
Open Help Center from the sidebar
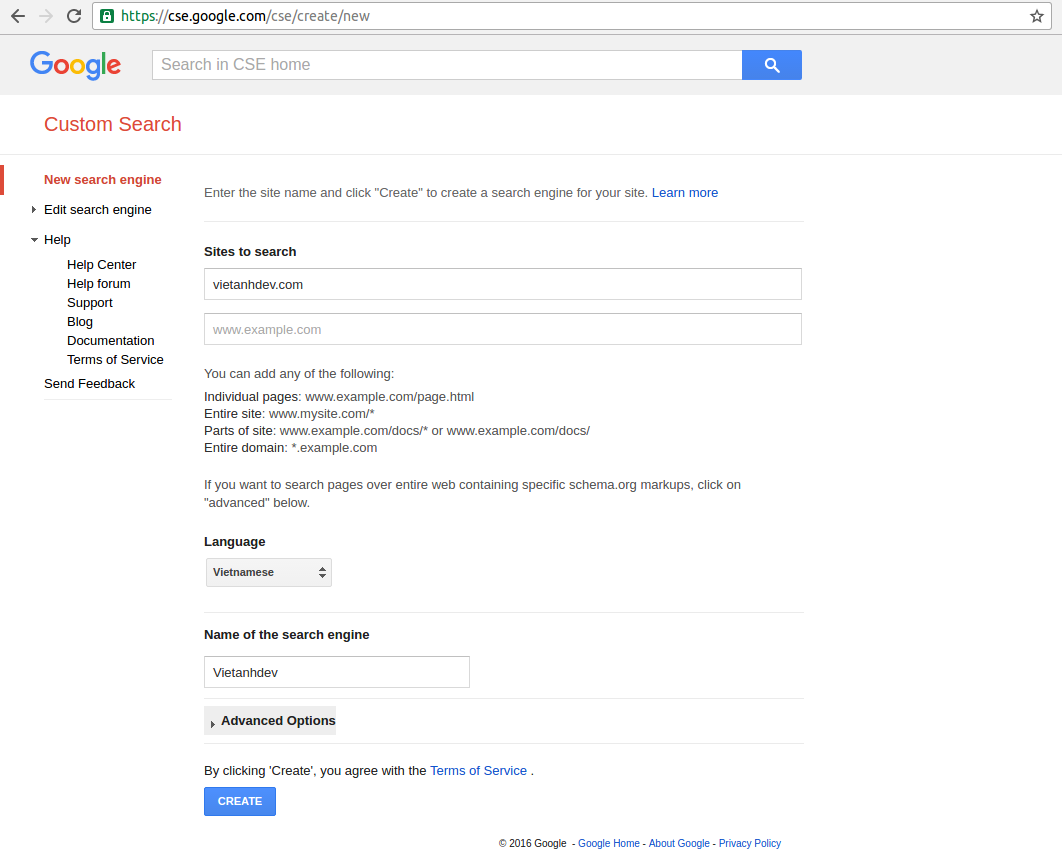tap(101, 265)
